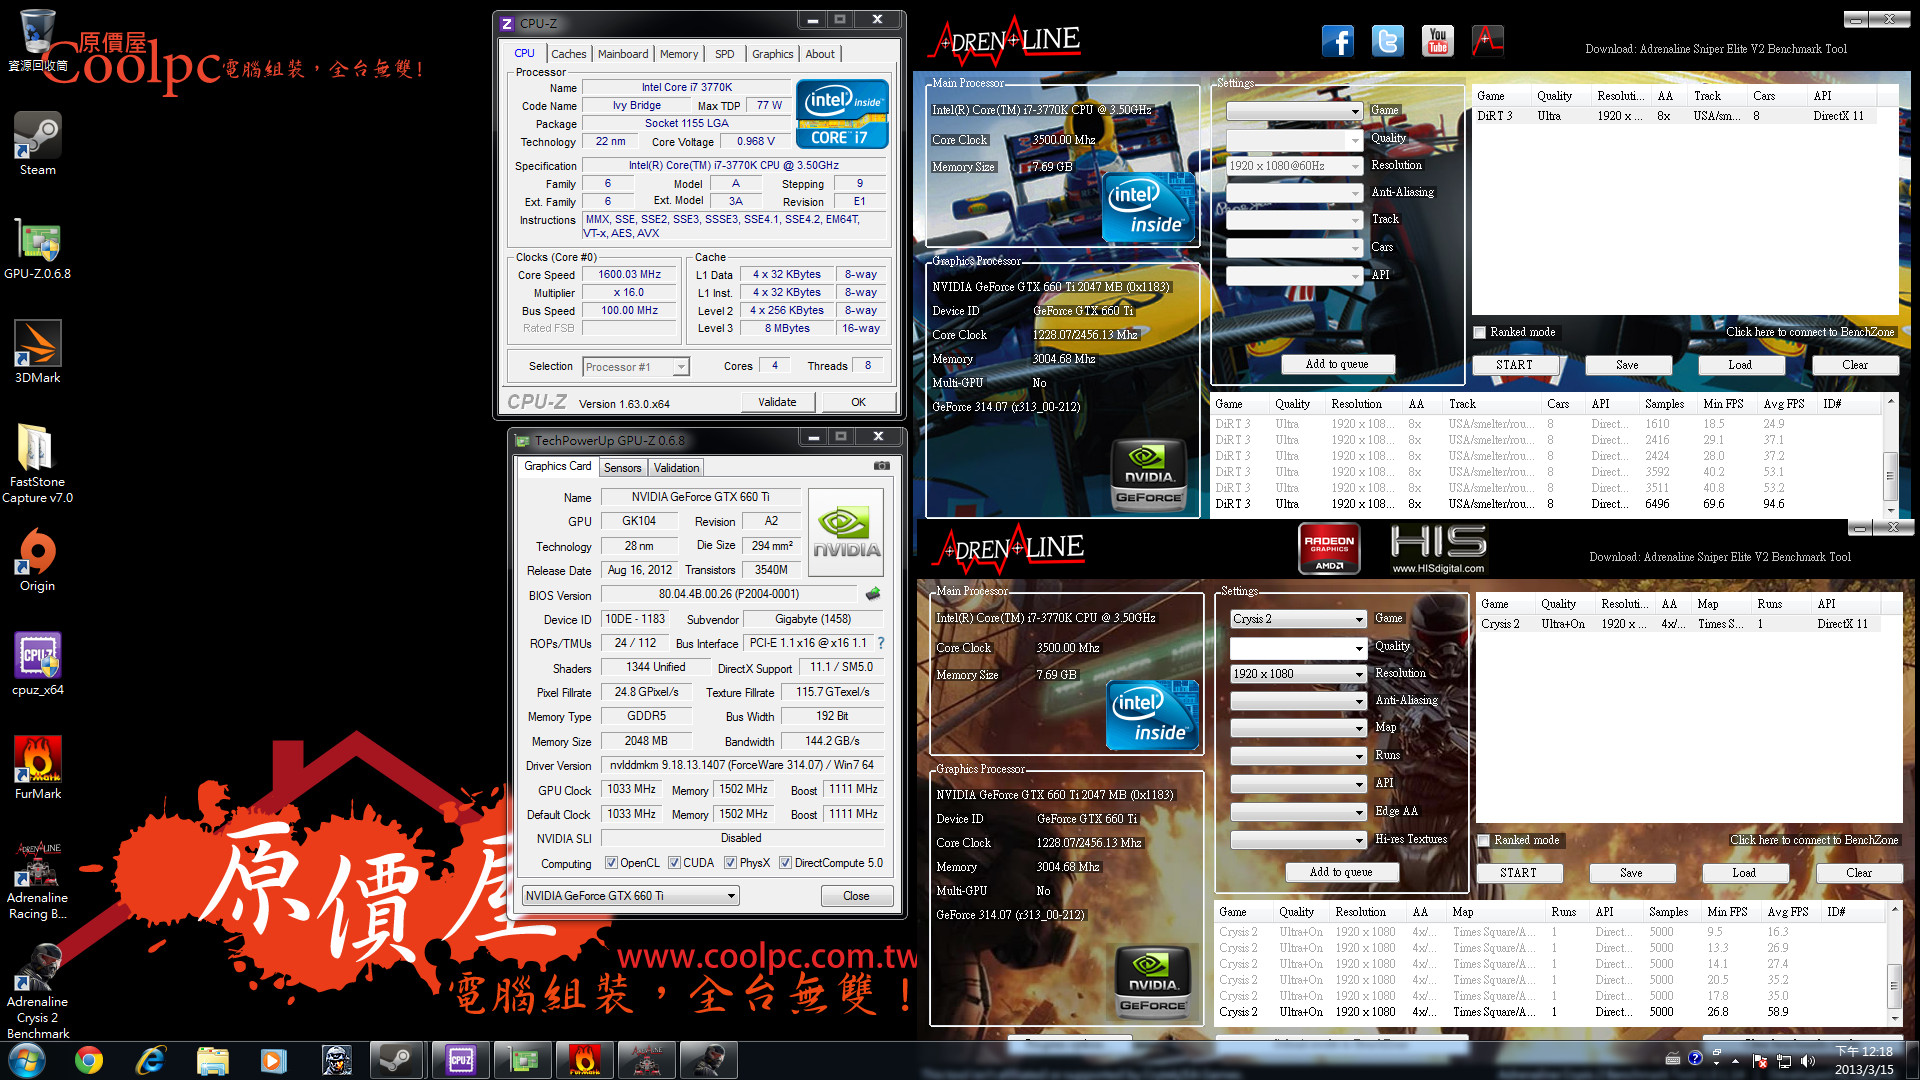The width and height of the screenshot is (1920, 1080).
Task: Click the Close button in GPU-Z
Action: coord(857,896)
